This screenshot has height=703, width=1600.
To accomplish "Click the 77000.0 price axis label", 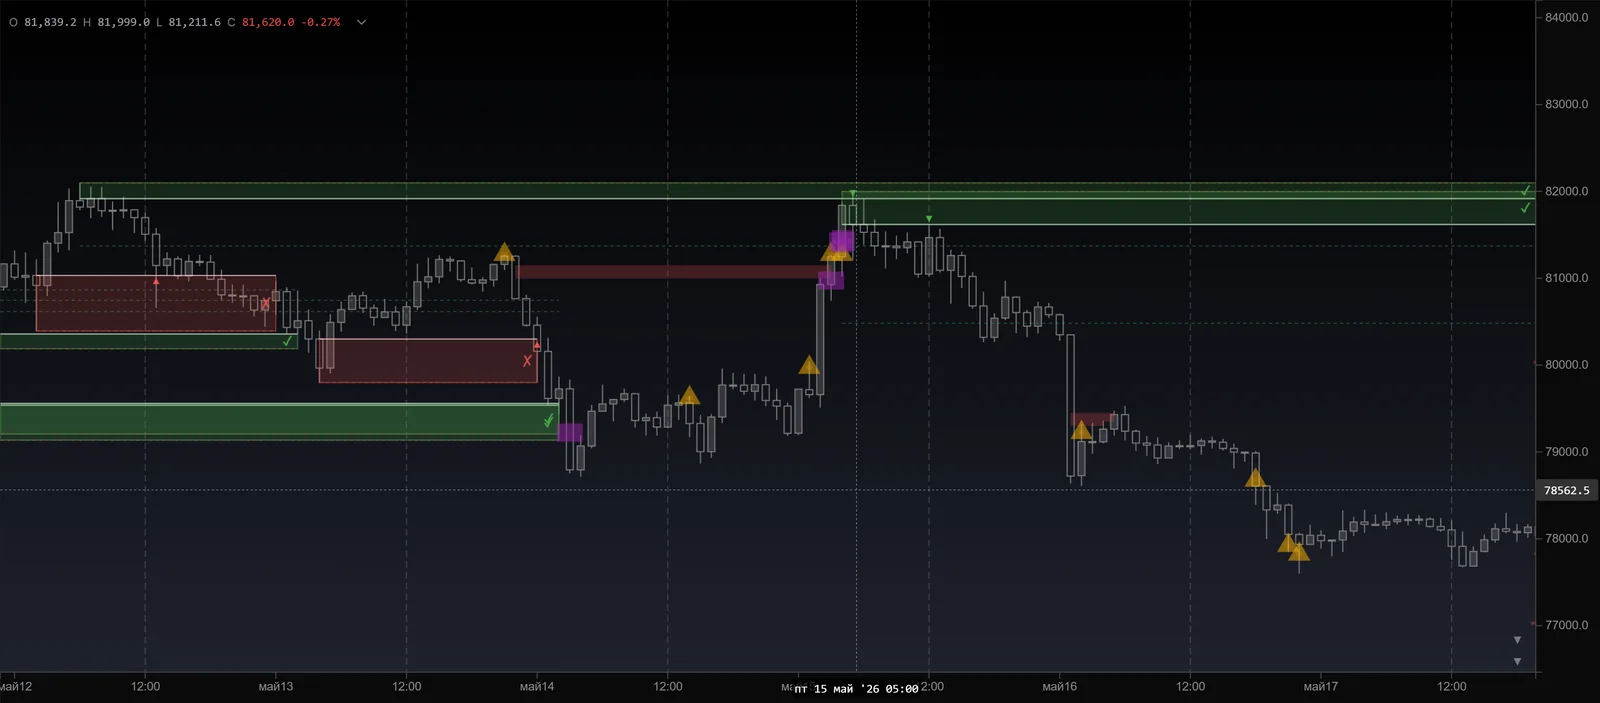I will coord(1566,625).
